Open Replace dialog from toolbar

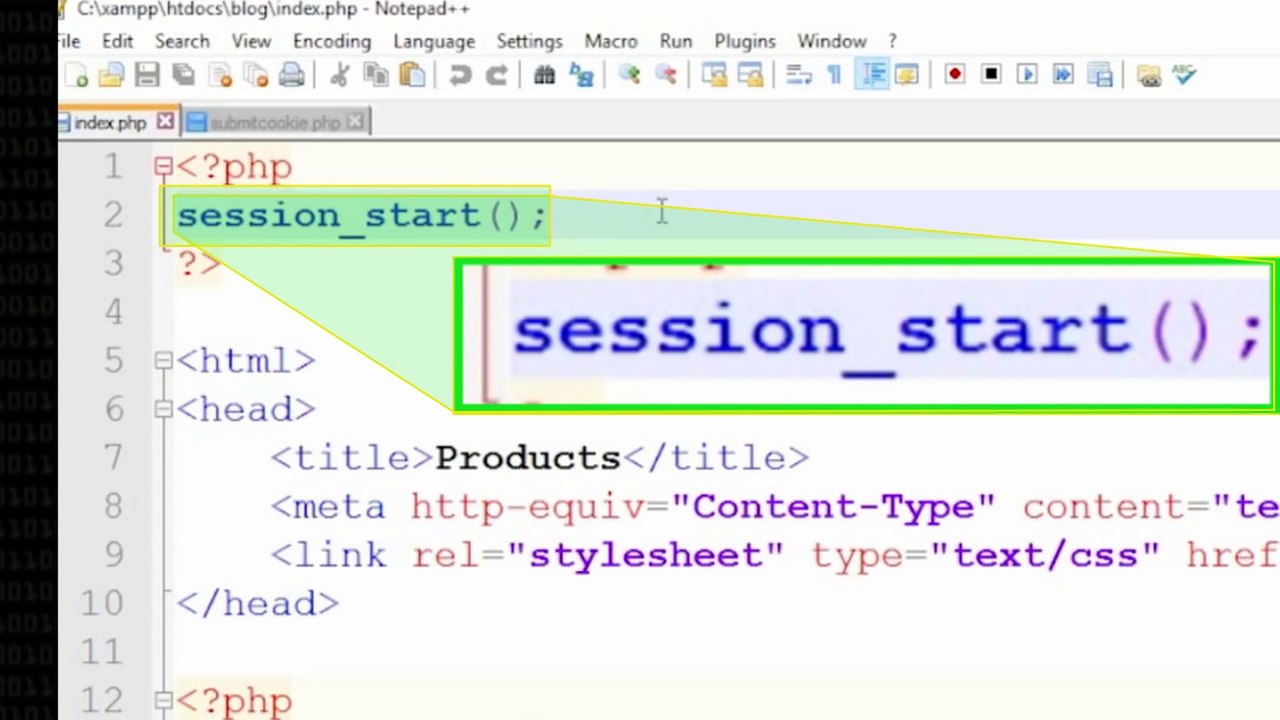click(x=581, y=75)
